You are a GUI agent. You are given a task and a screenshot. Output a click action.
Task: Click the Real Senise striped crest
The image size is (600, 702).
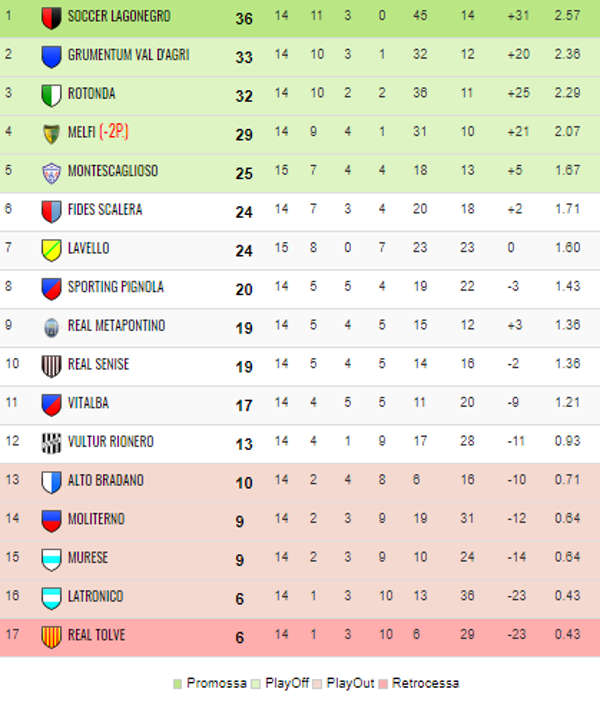point(51,367)
